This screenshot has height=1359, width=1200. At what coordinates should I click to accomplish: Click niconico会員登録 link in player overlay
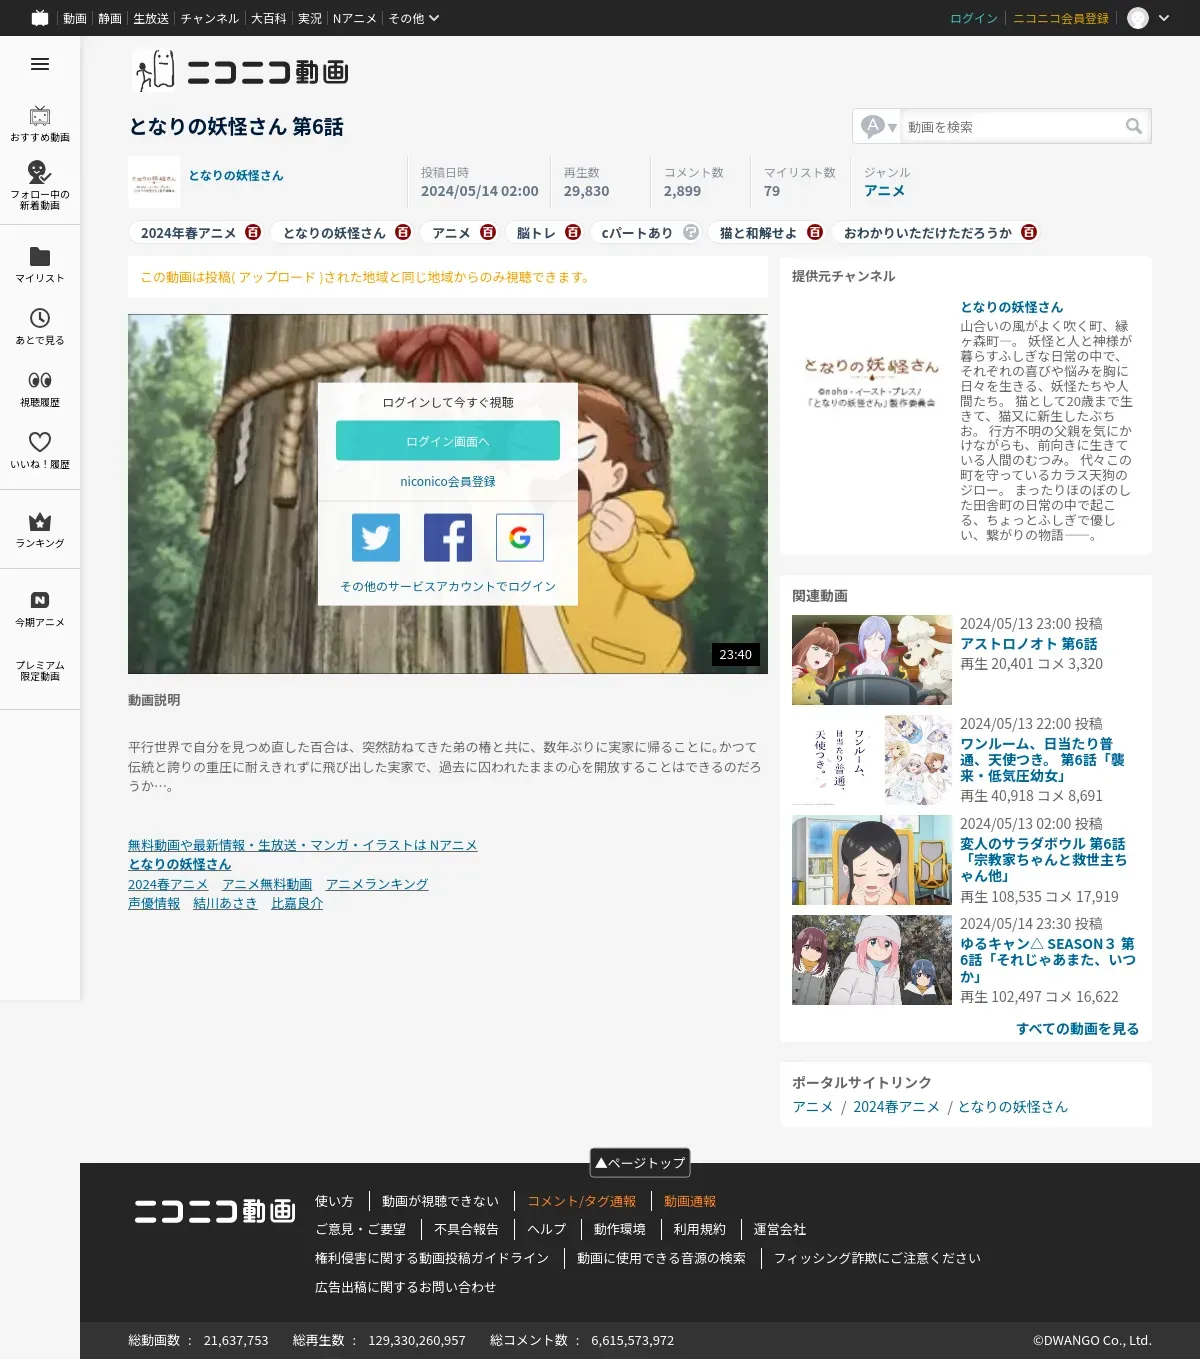(448, 481)
